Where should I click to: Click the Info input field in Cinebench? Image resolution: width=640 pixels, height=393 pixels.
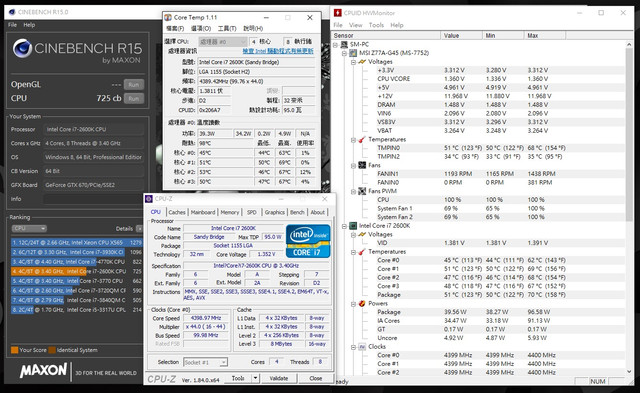point(94,199)
